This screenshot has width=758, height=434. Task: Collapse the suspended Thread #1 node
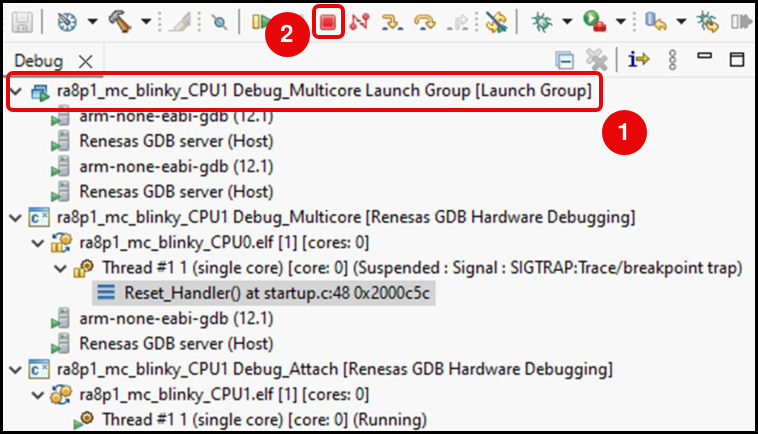60,268
